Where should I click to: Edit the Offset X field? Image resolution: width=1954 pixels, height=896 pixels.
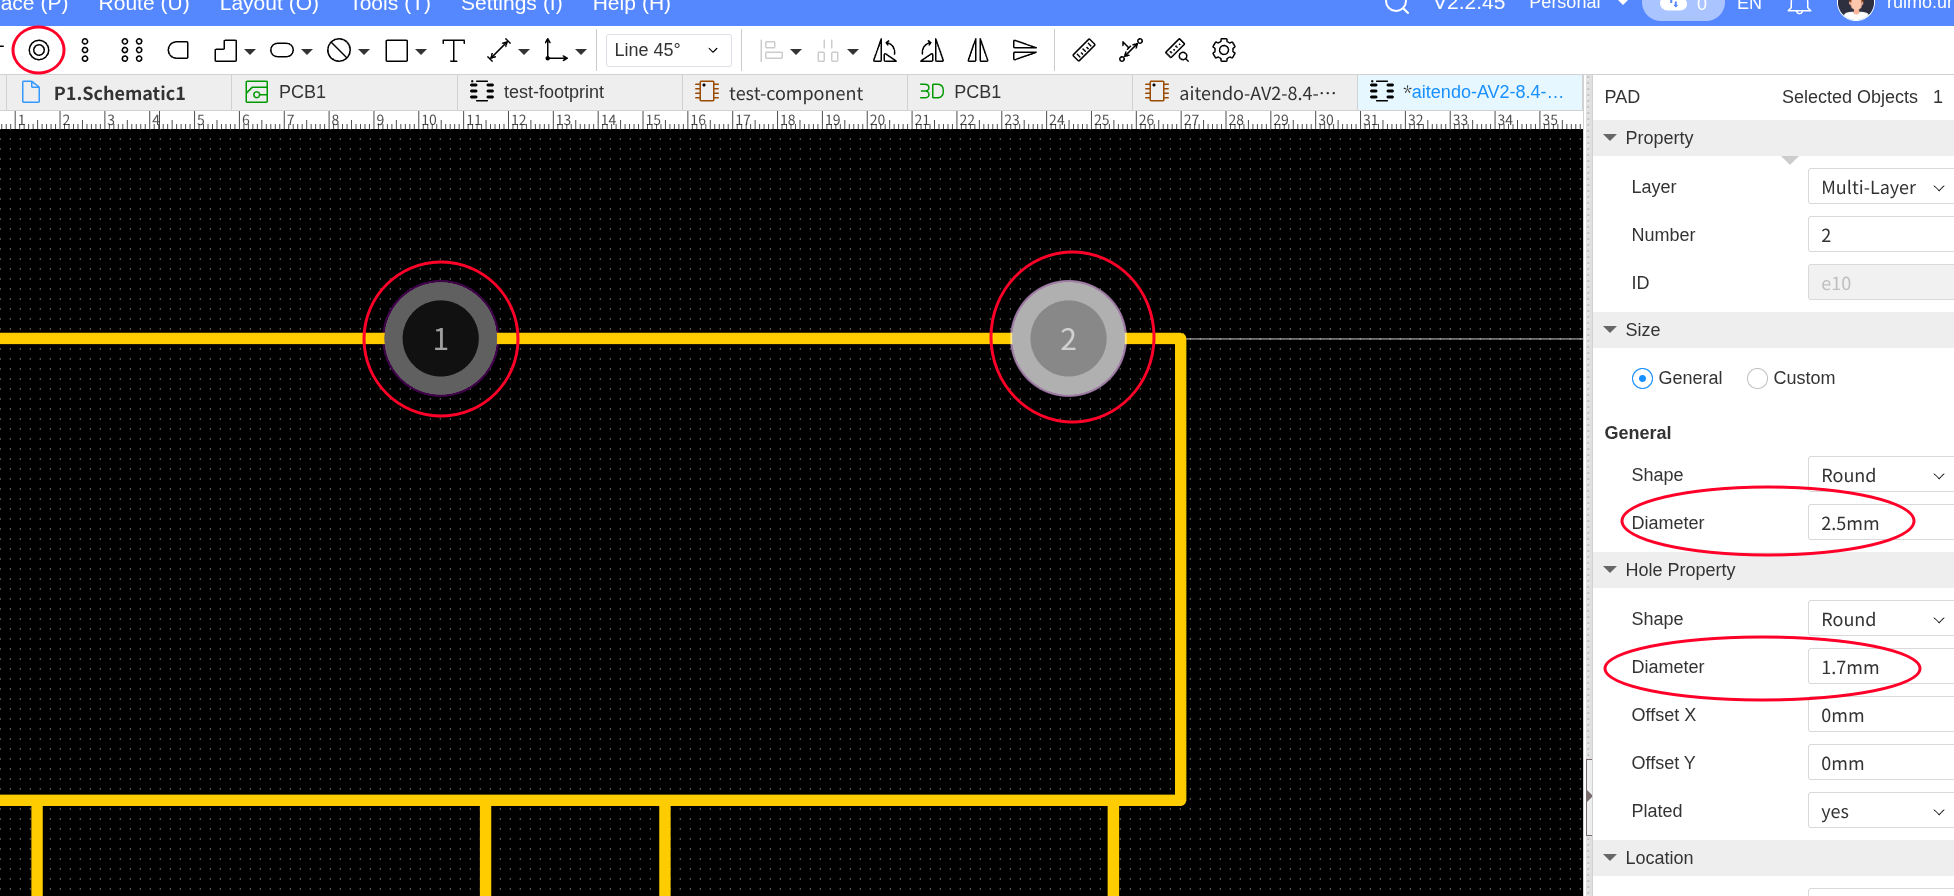coord(1881,715)
